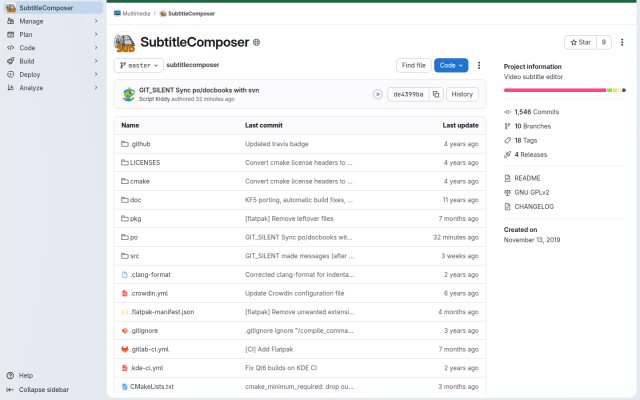View the star count of 9
This screenshot has height=400, width=640.
tap(604, 42)
